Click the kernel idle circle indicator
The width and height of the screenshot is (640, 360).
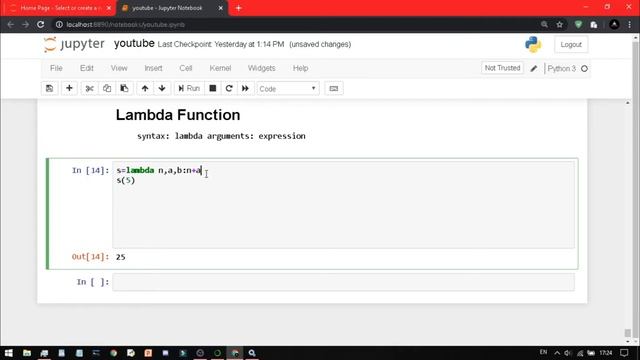584,69
